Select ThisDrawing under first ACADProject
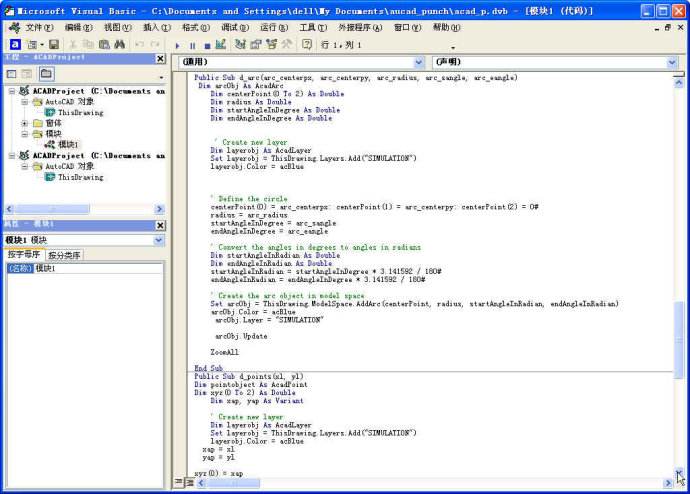690x494 pixels. click(81, 113)
